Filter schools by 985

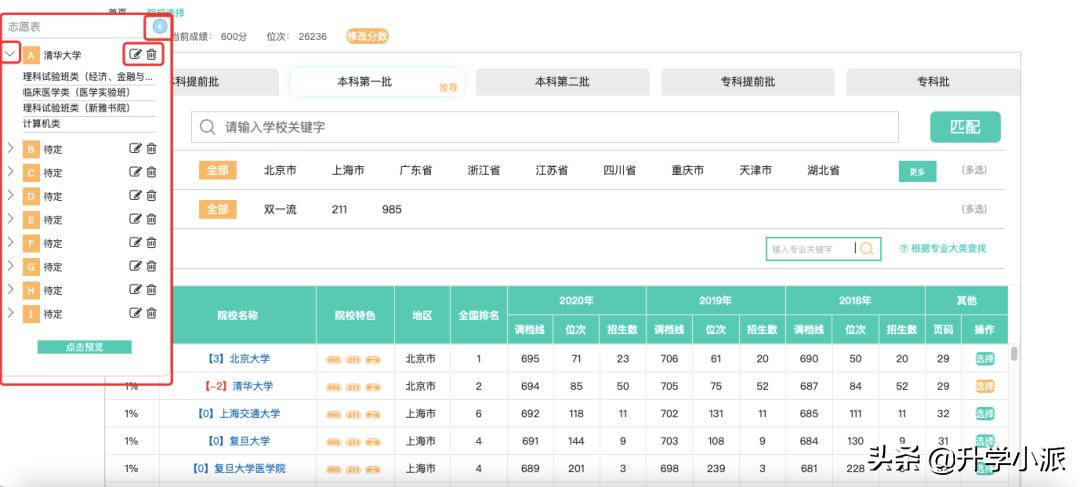(392, 209)
